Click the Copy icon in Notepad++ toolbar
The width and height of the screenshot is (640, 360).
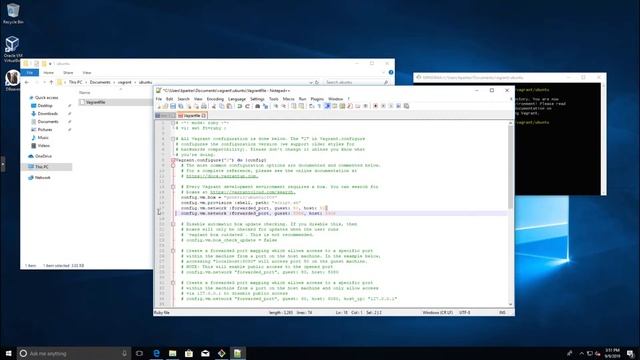(x=222, y=106)
